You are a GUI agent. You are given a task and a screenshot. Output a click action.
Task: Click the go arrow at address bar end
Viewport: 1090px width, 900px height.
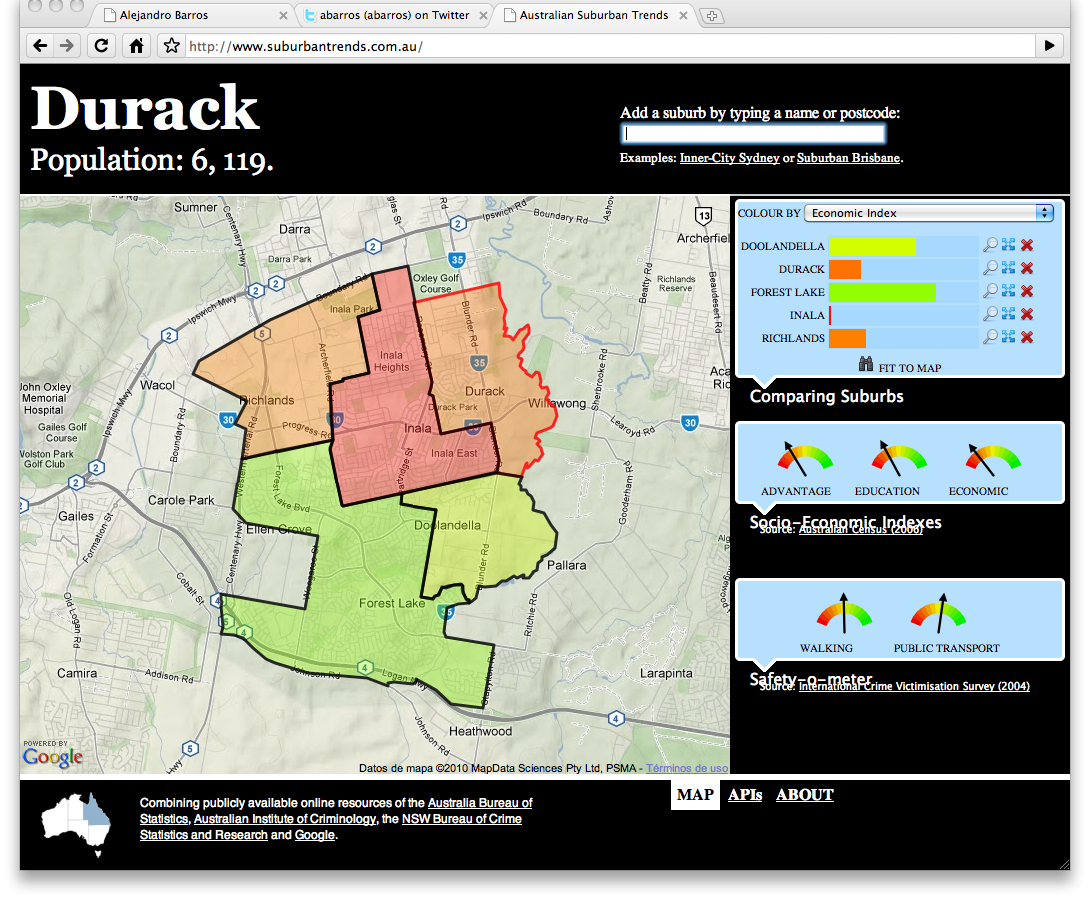pyautogui.click(x=1049, y=46)
